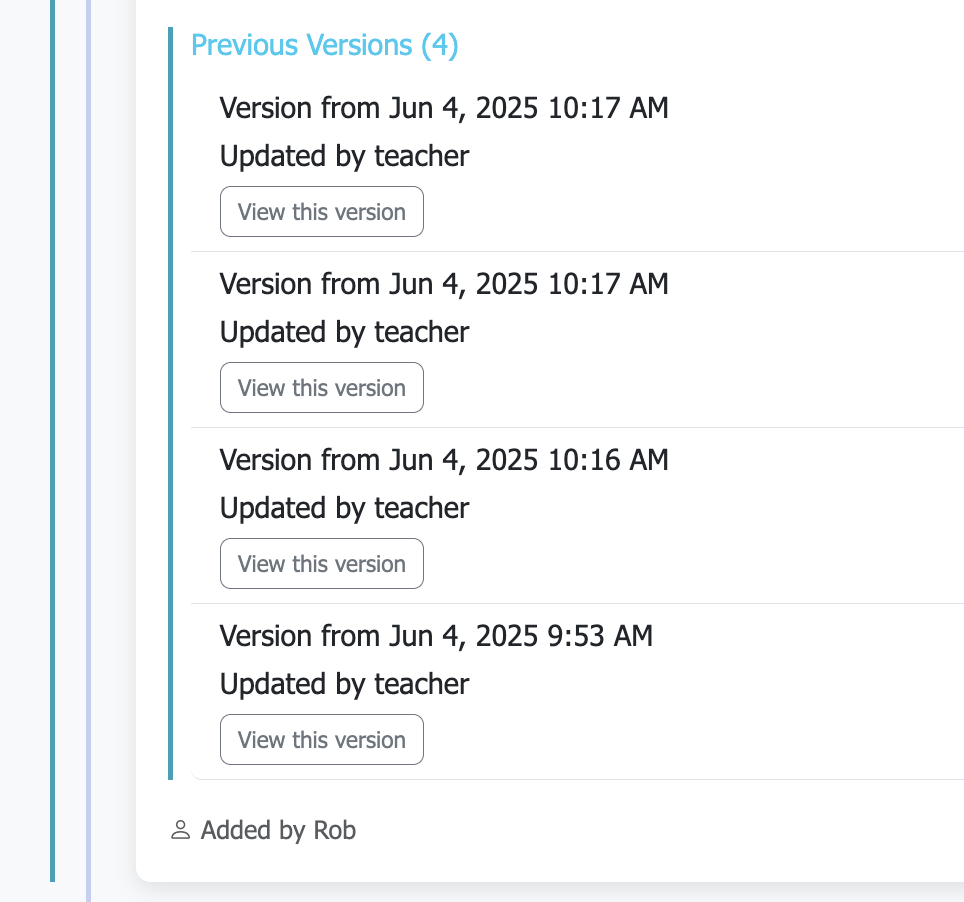Select the second 'Version from Jun 4, 2025 10:17 AM' title
Viewport: 964px width, 902px height.
point(443,284)
